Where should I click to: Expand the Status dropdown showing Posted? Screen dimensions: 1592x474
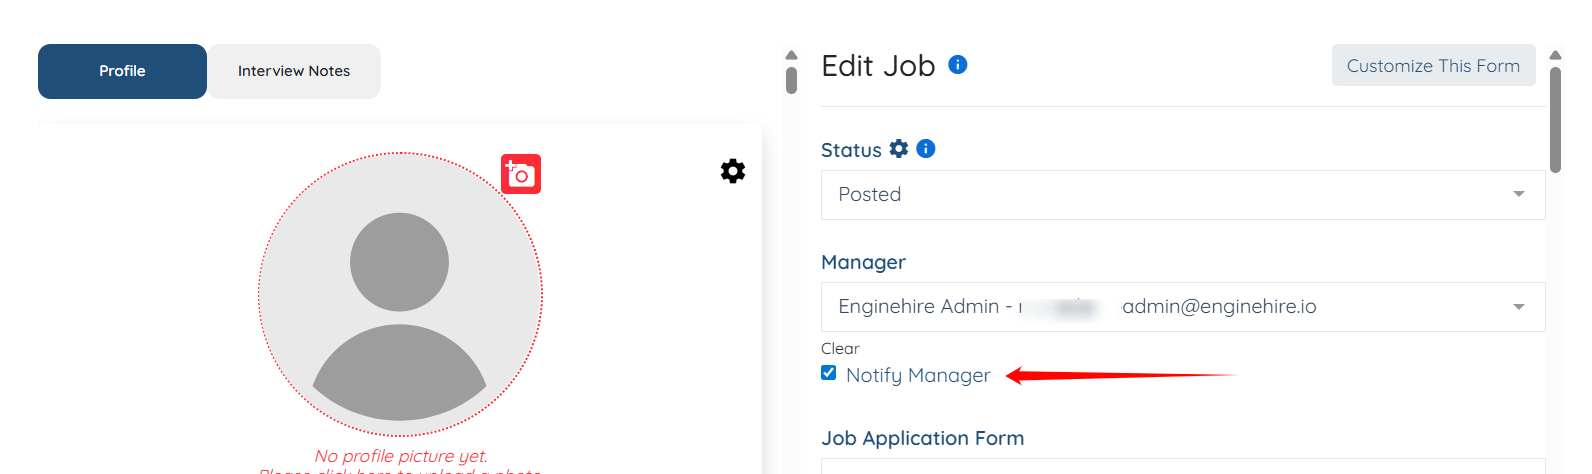[1182, 195]
